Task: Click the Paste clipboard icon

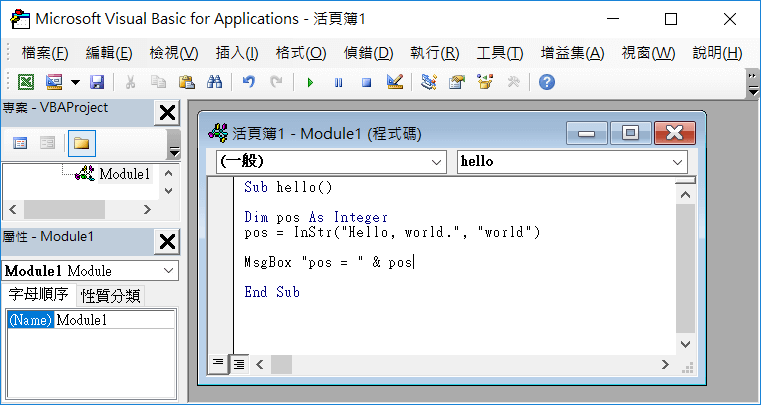Action: [x=186, y=82]
